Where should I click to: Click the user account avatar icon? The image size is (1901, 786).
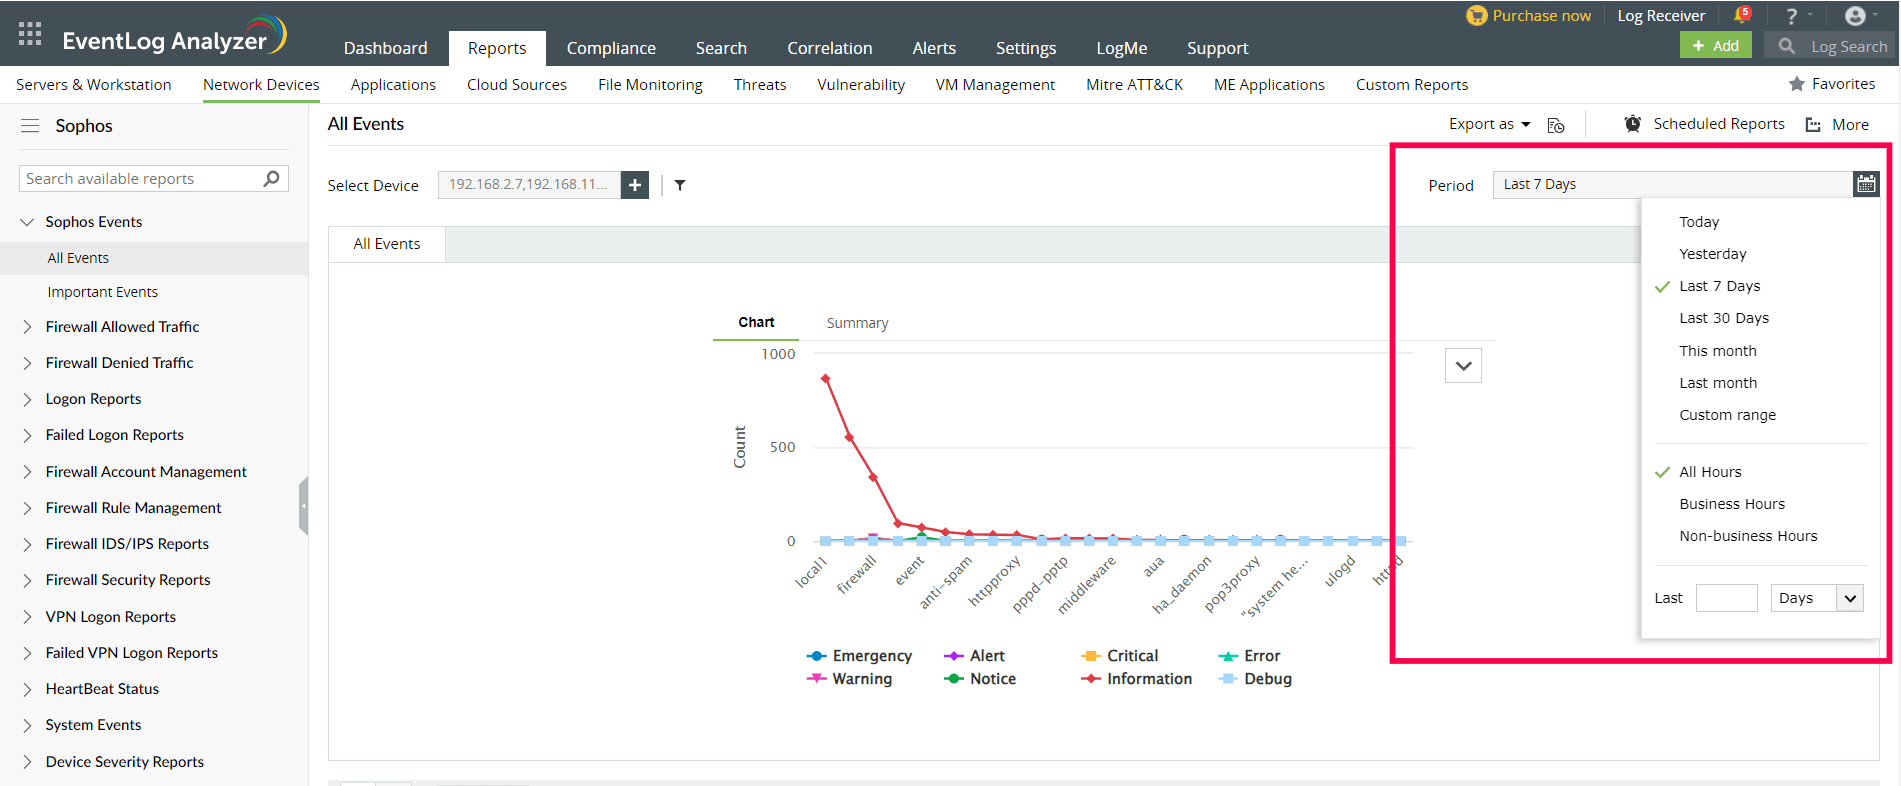coord(1855,16)
